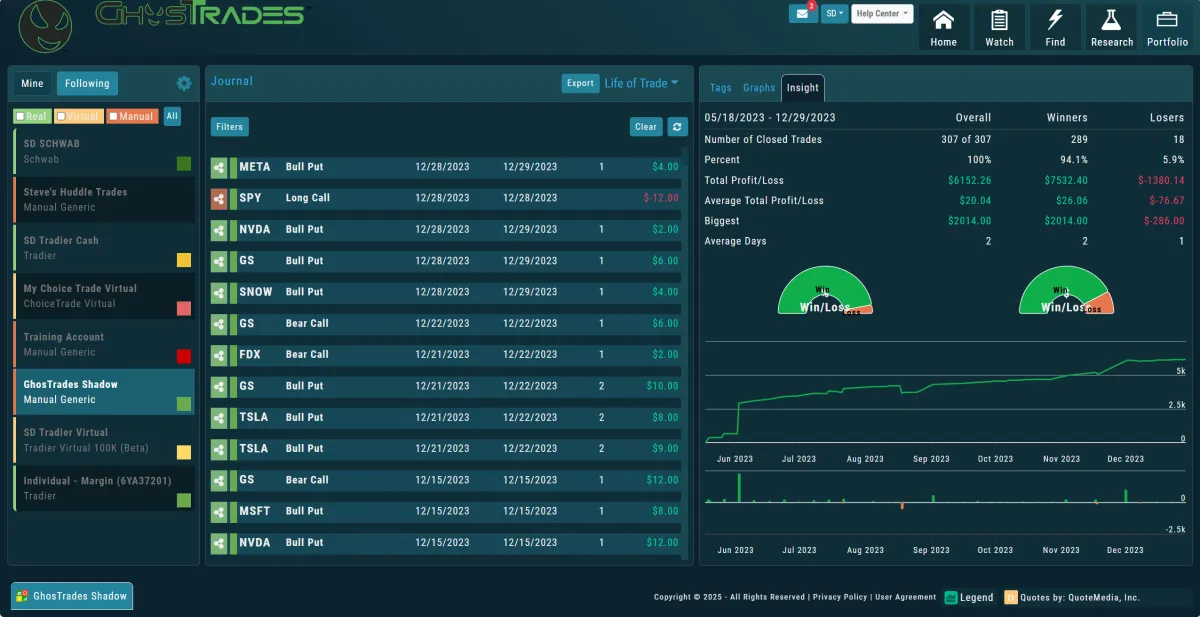
Task: Select the SD SCHWAB account
Action: (104, 151)
